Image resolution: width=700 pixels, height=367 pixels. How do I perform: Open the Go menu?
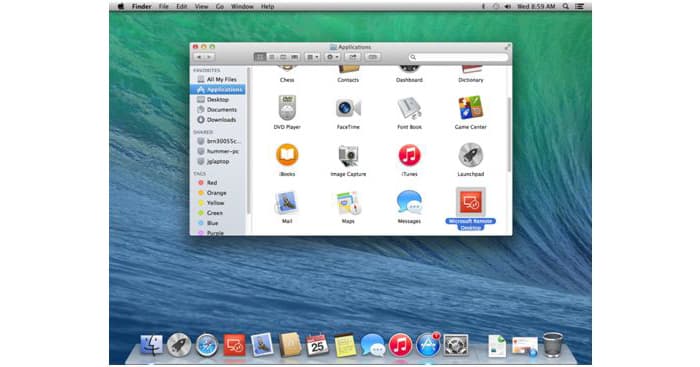coord(220,6)
